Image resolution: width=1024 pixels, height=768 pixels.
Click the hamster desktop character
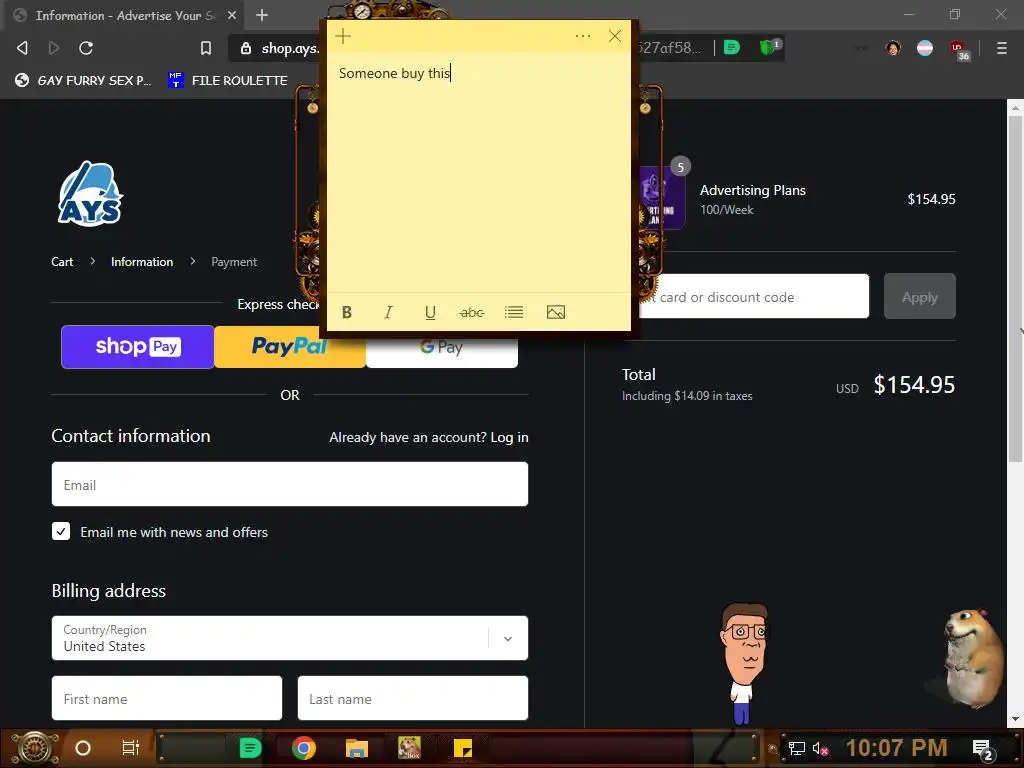pyautogui.click(x=972, y=658)
